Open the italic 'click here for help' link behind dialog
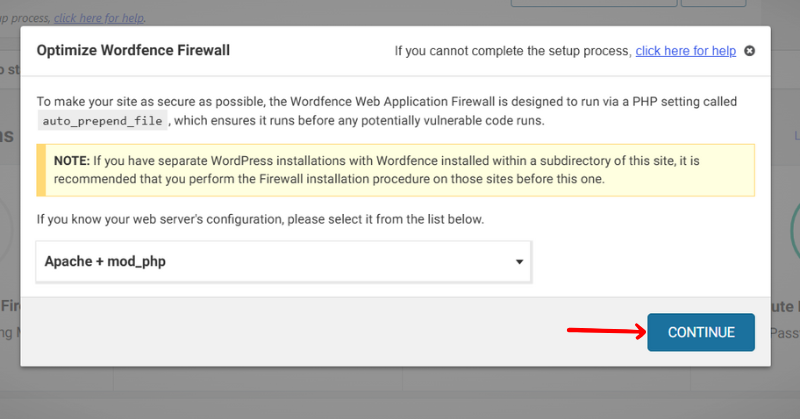The width and height of the screenshot is (800, 419). tap(99, 18)
